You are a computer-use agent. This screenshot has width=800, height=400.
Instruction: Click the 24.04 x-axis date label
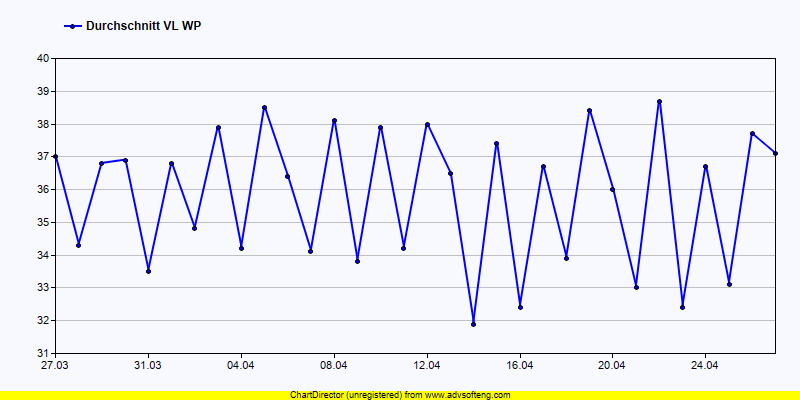[705, 366]
